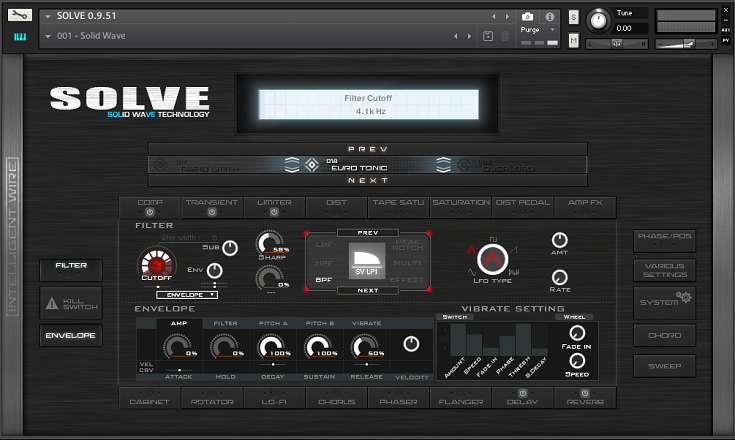The height and width of the screenshot is (440, 735).
Task: Go to next instrument arrow beside SOLVE 0.9.51
Action: (507, 16)
